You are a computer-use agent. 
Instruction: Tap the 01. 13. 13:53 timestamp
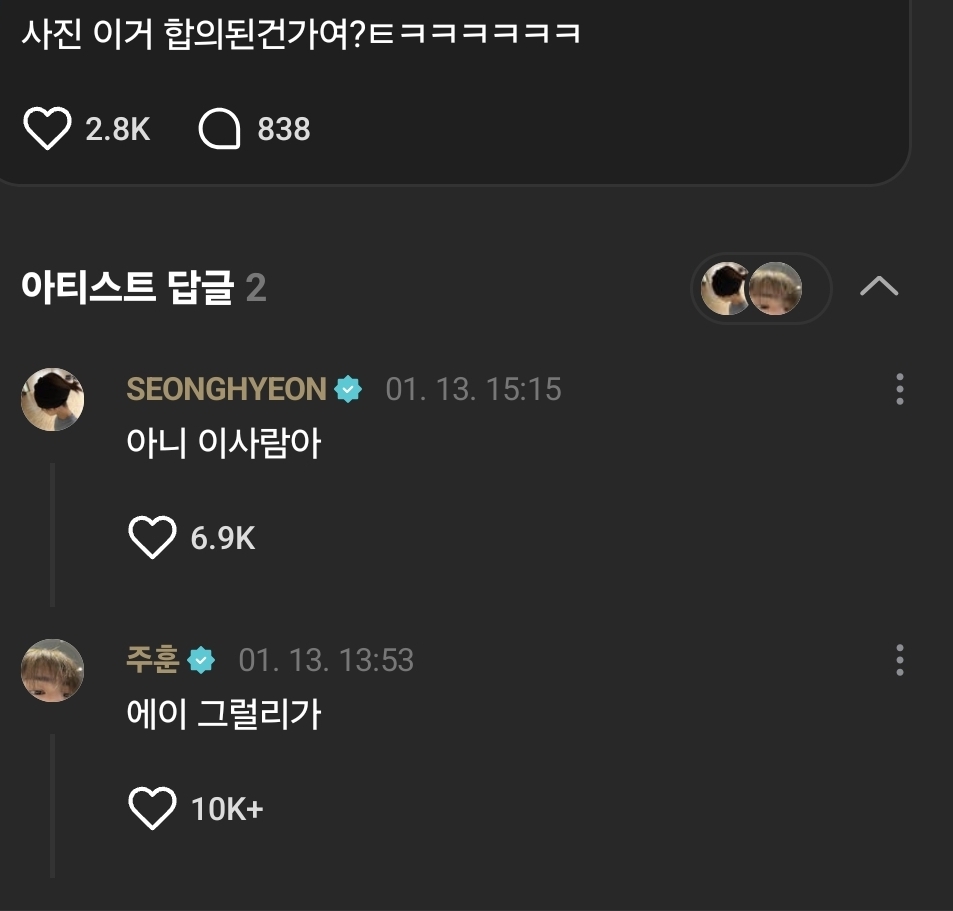326,660
